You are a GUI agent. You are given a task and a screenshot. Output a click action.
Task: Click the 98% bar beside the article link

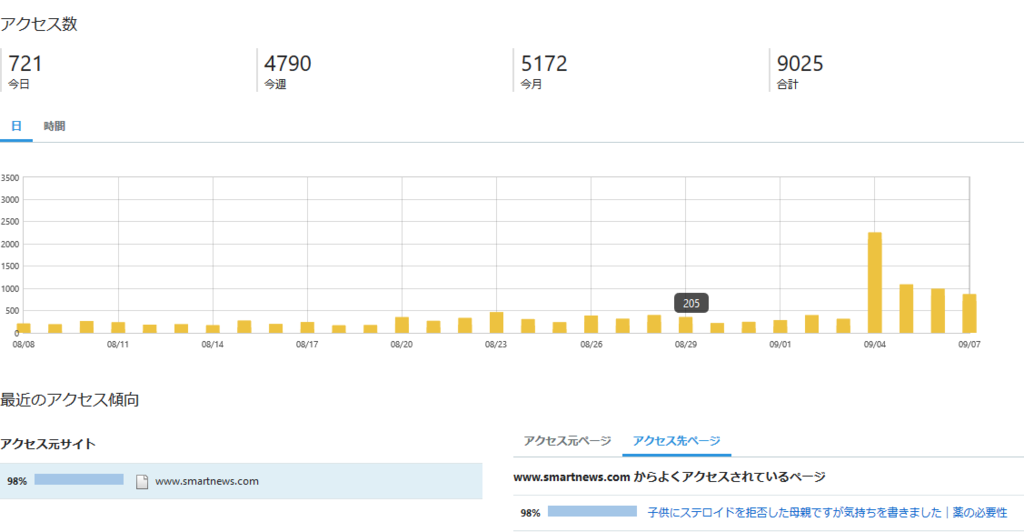point(592,511)
